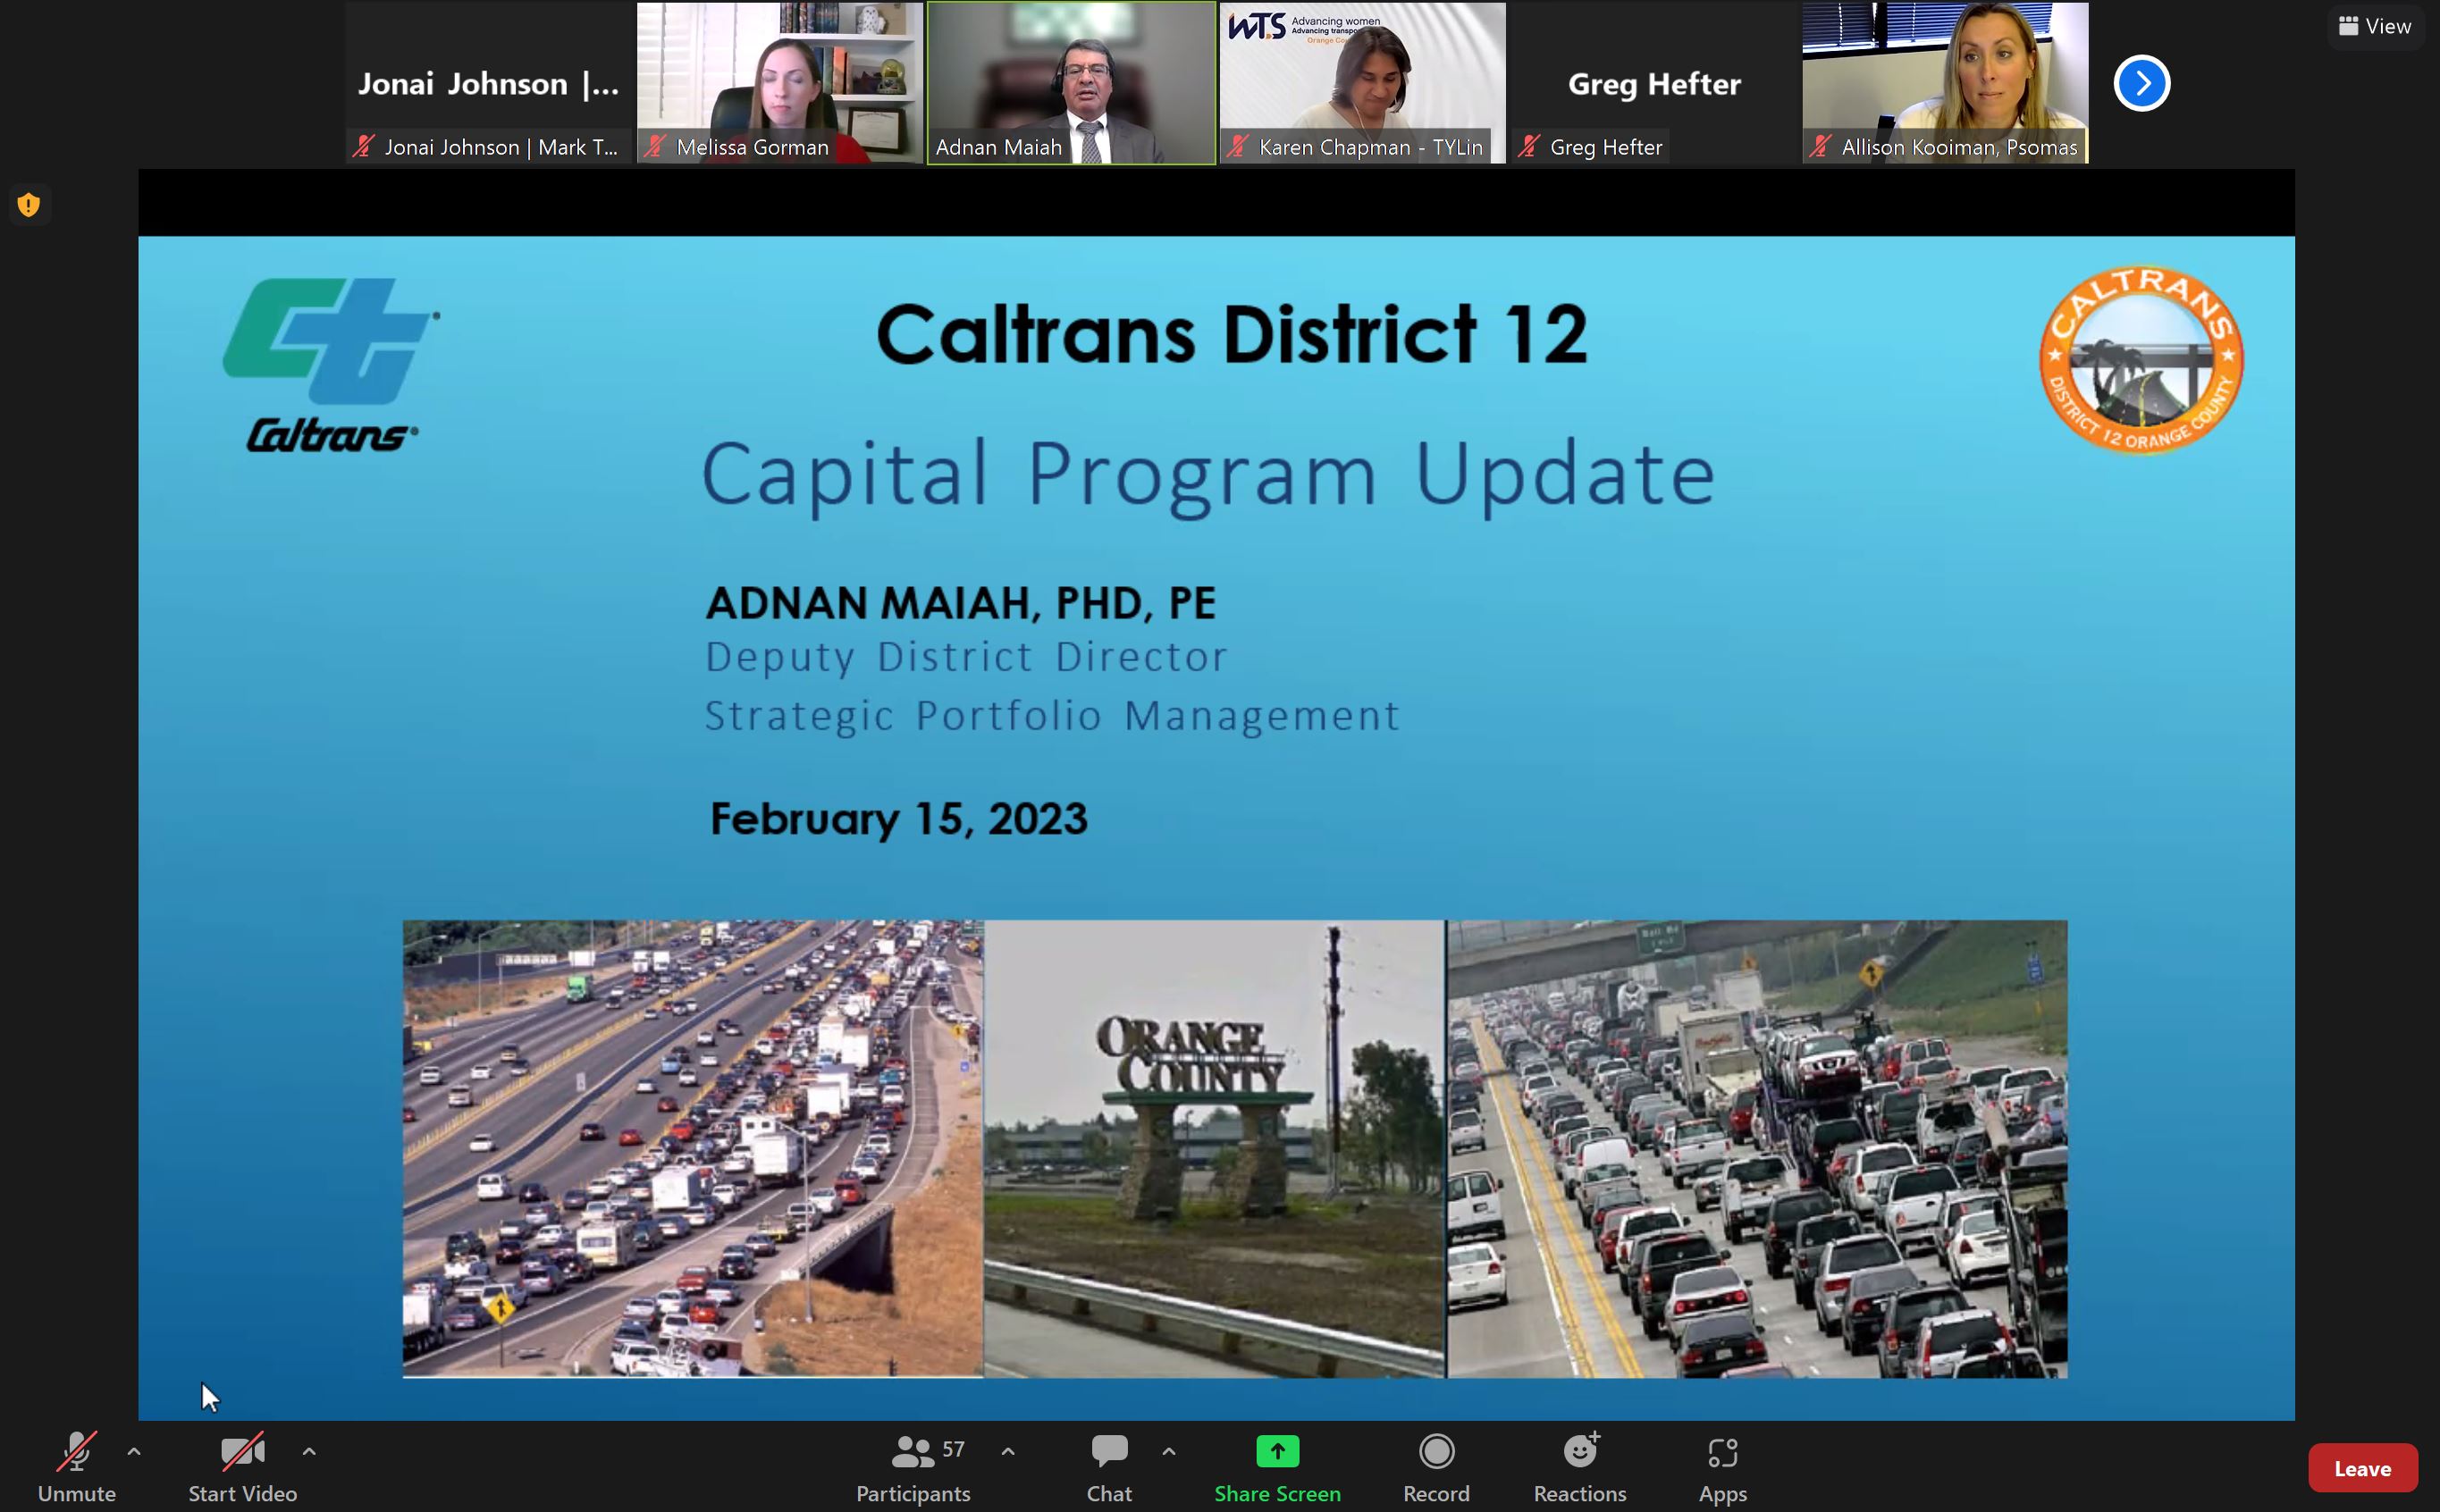Viewport: 2440px width, 1512px height.
Task: Select Karen Chapman - TYLin video tile
Action: coord(1362,83)
